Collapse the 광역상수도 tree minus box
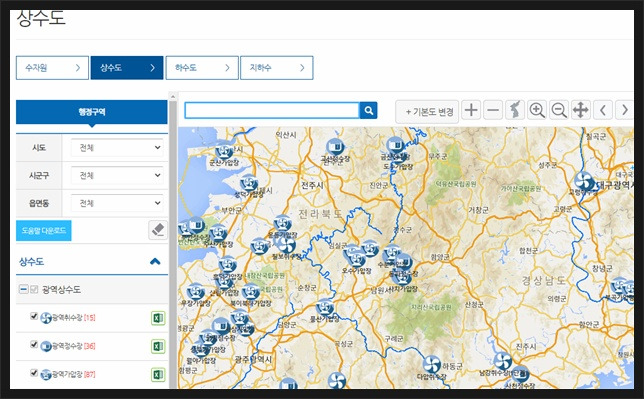 click(x=23, y=289)
